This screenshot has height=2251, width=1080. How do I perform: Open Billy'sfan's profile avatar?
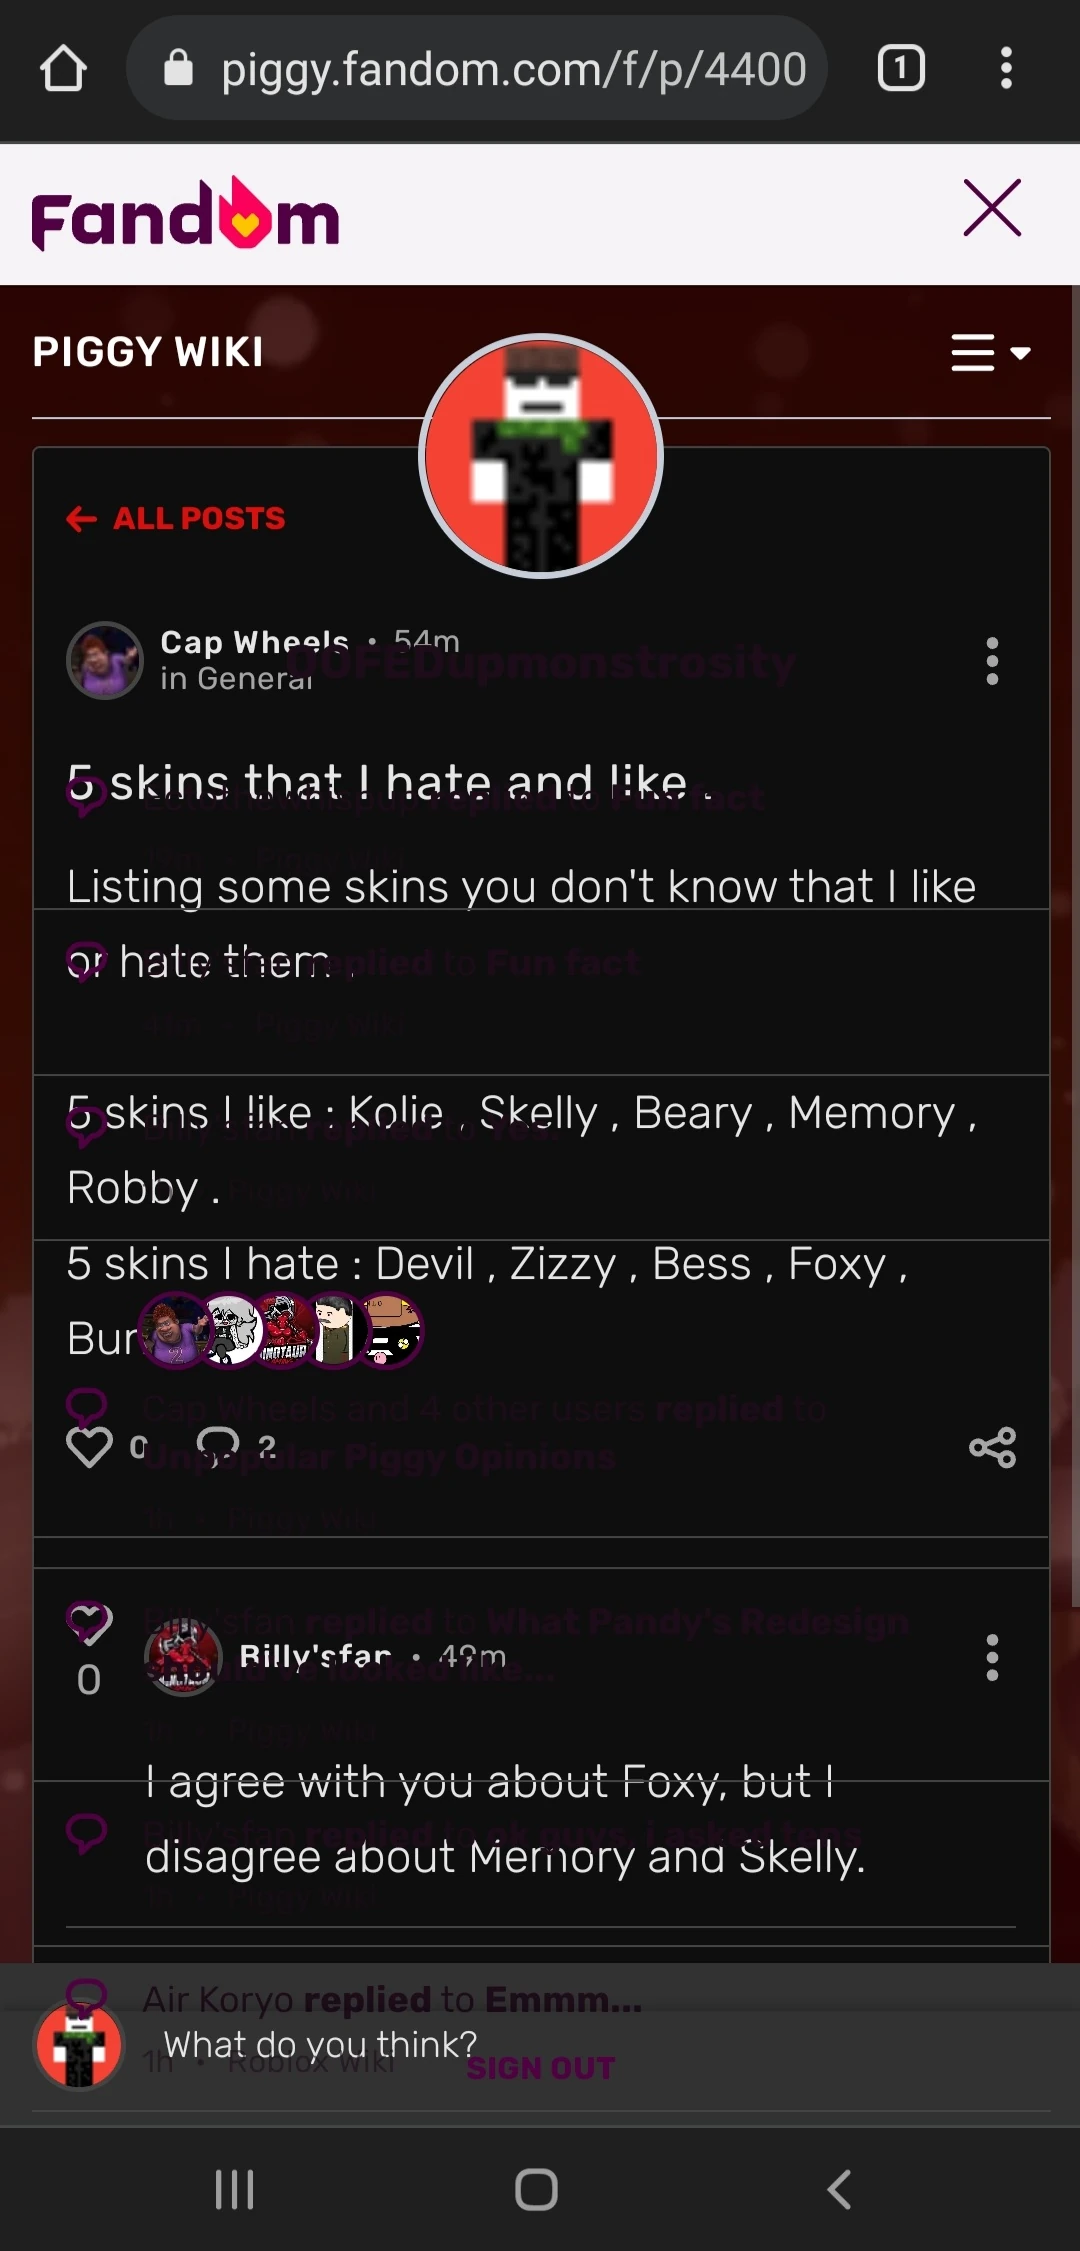pos(183,1657)
